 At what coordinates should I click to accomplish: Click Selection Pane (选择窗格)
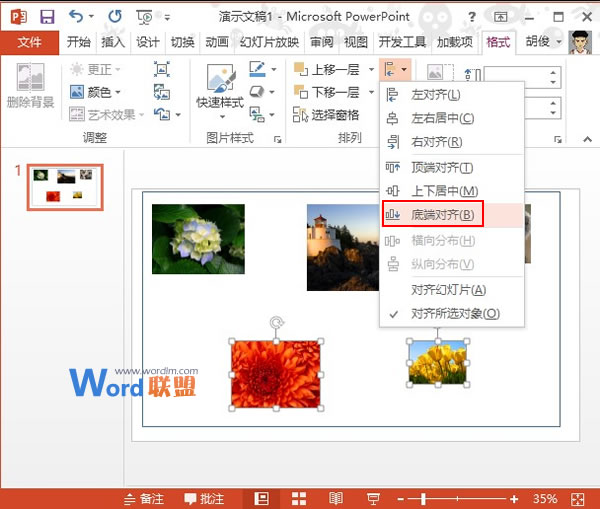pyautogui.click(x=326, y=114)
